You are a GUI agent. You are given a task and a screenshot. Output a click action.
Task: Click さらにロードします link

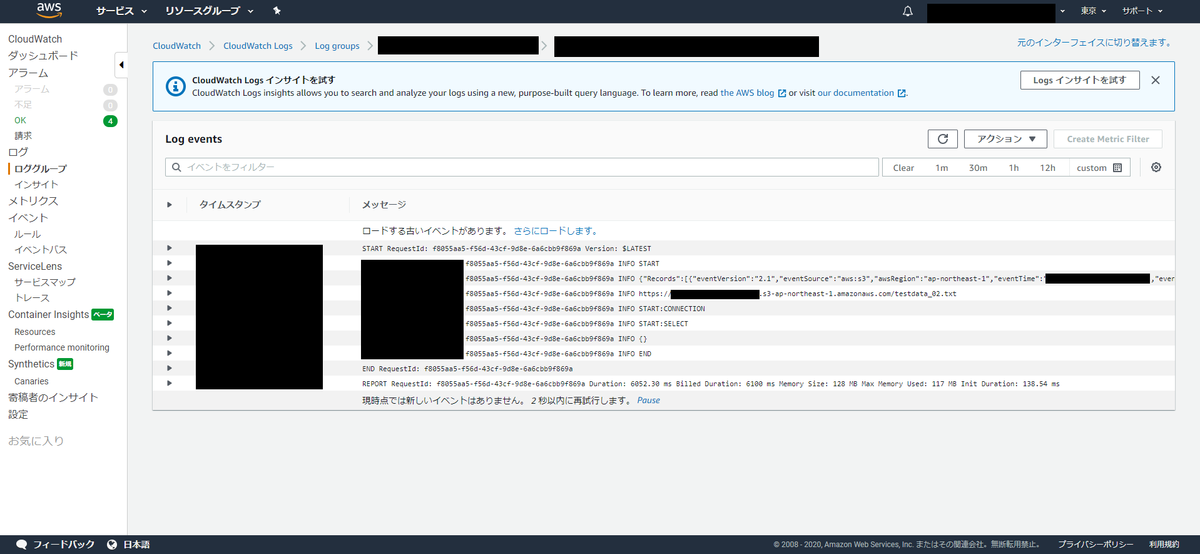(556, 231)
